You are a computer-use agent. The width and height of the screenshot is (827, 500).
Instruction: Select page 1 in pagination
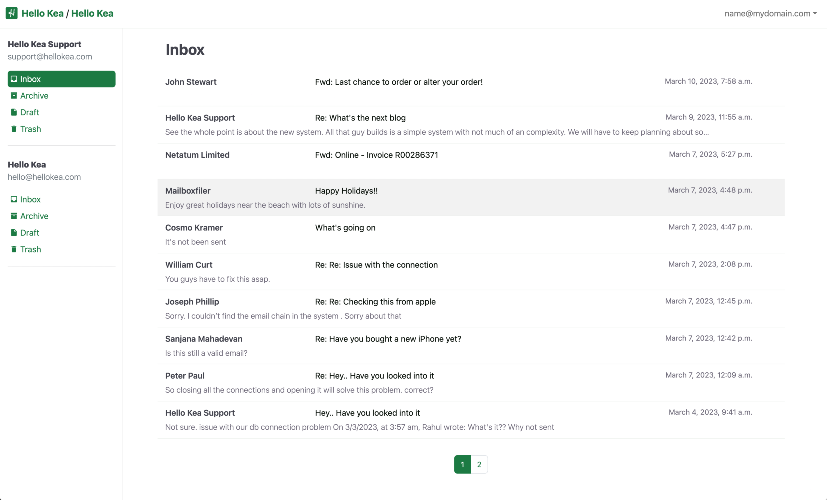463,465
